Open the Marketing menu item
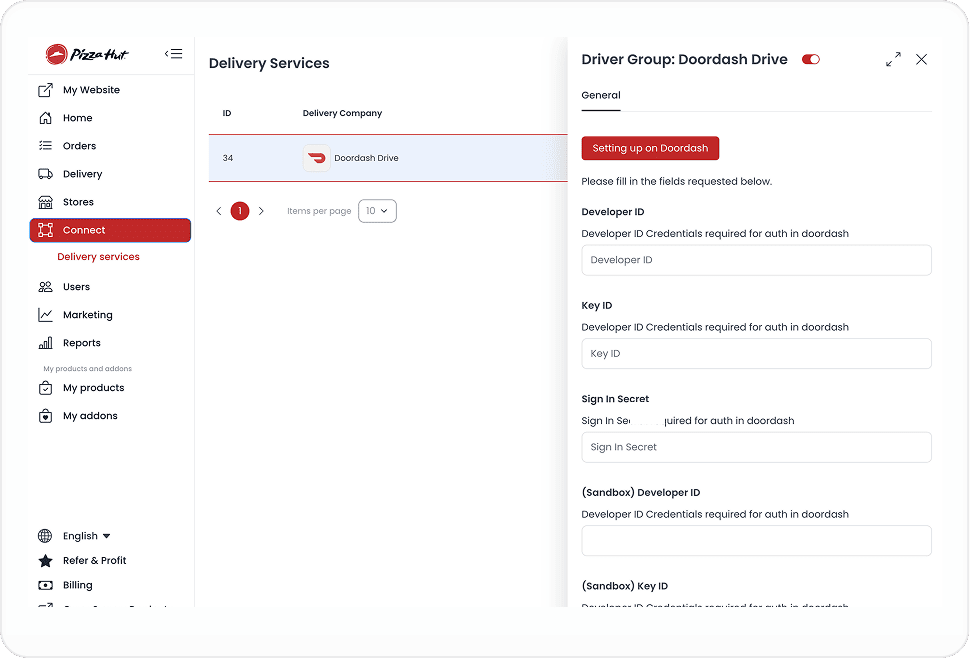970x658 pixels. pos(88,315)
